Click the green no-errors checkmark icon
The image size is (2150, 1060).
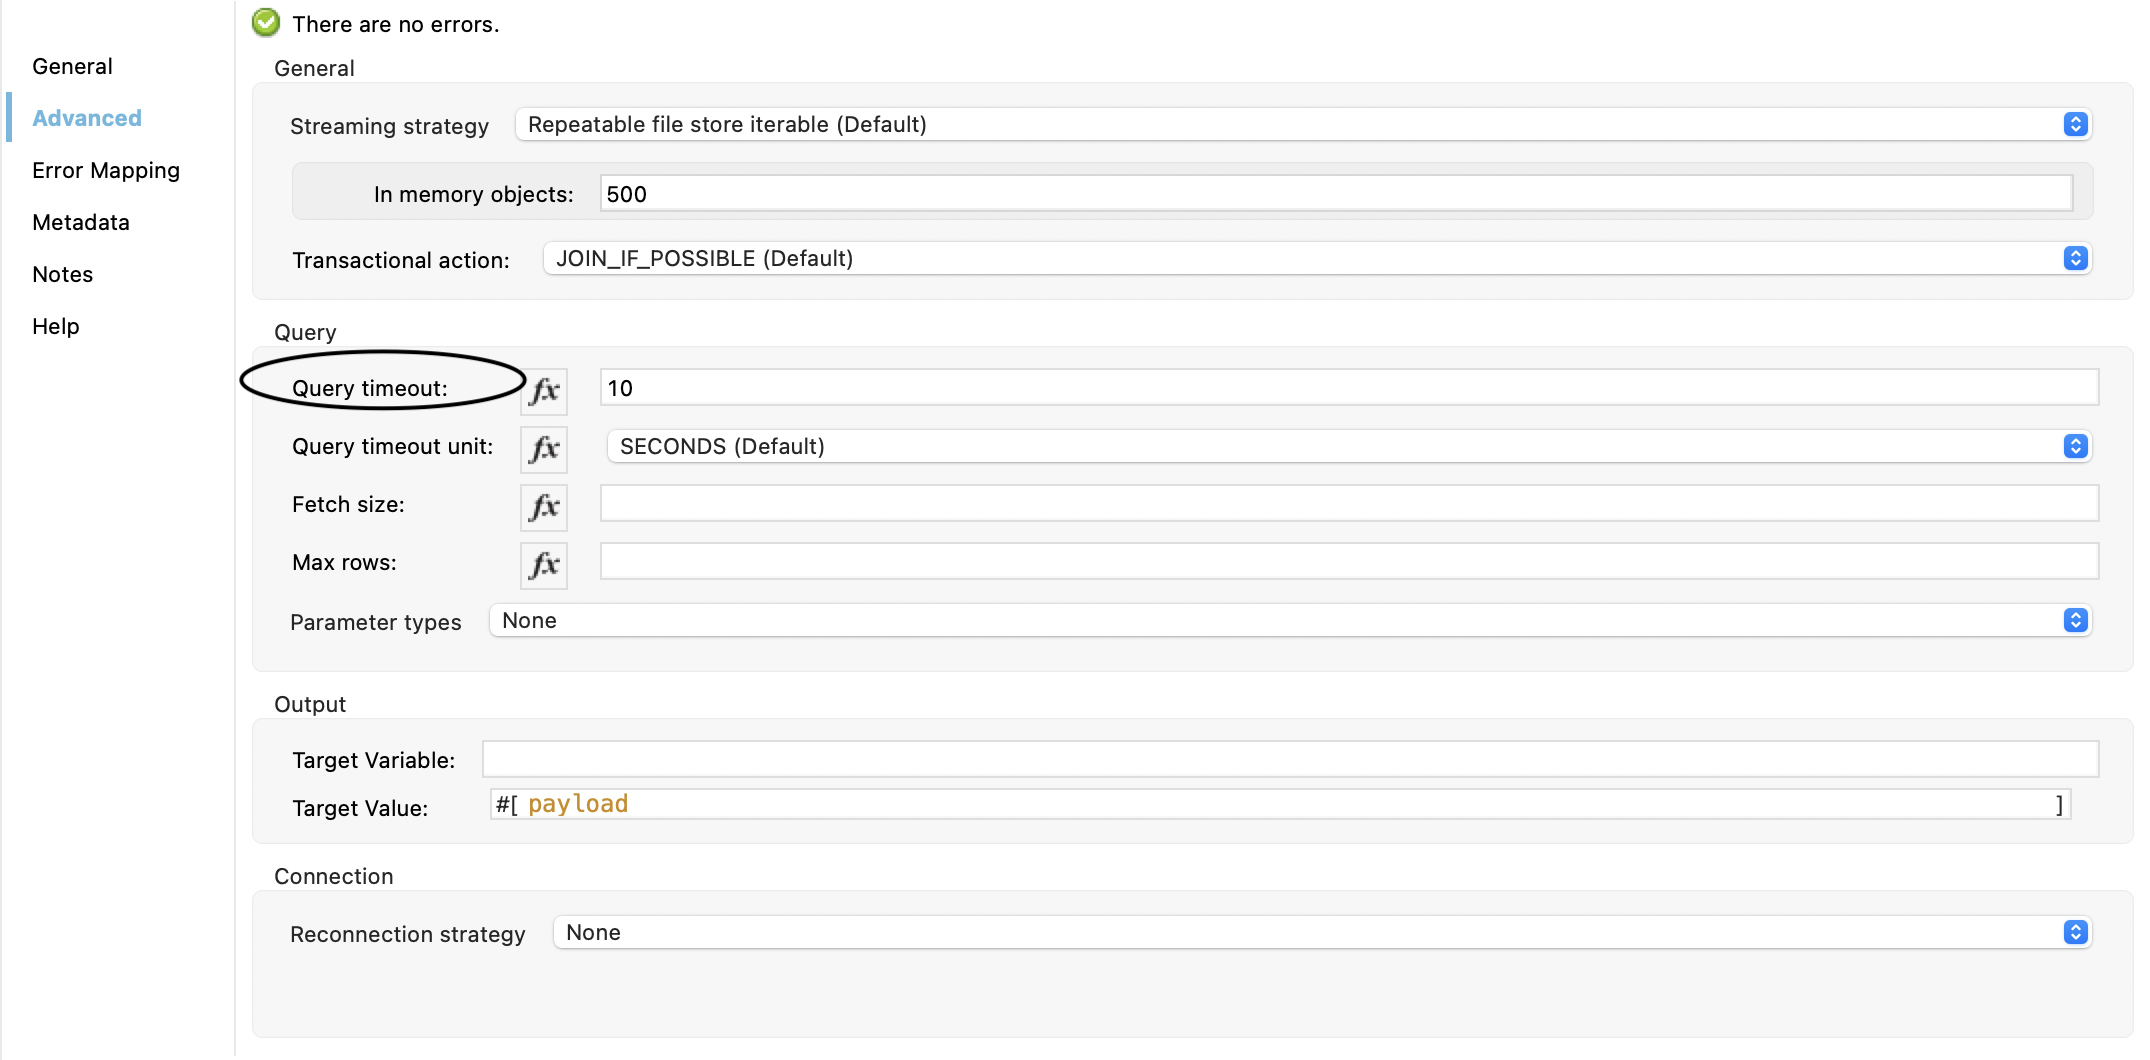point(266,23)
